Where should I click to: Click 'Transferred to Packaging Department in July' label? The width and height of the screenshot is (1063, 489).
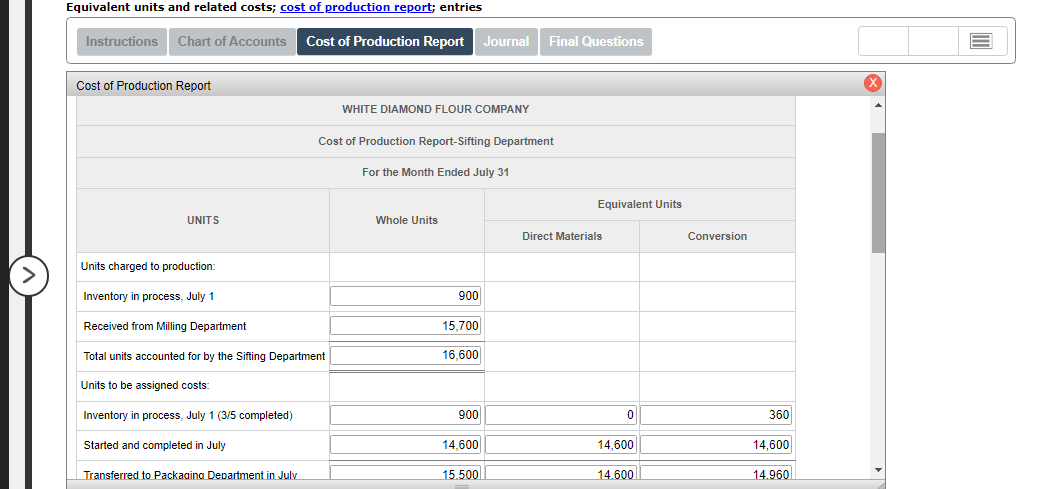190,475
